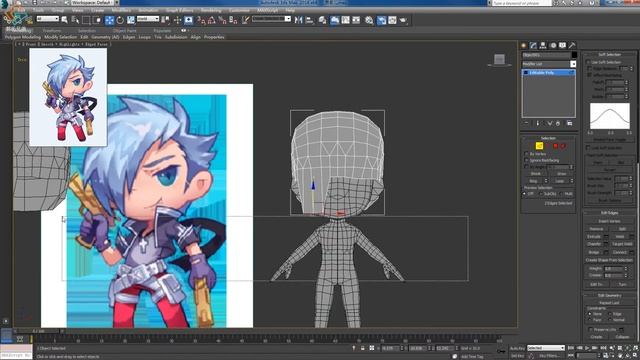This screenshot has width=640, height=360.
Task: Open the Graph Editors menu
Action: pos(180,10)
